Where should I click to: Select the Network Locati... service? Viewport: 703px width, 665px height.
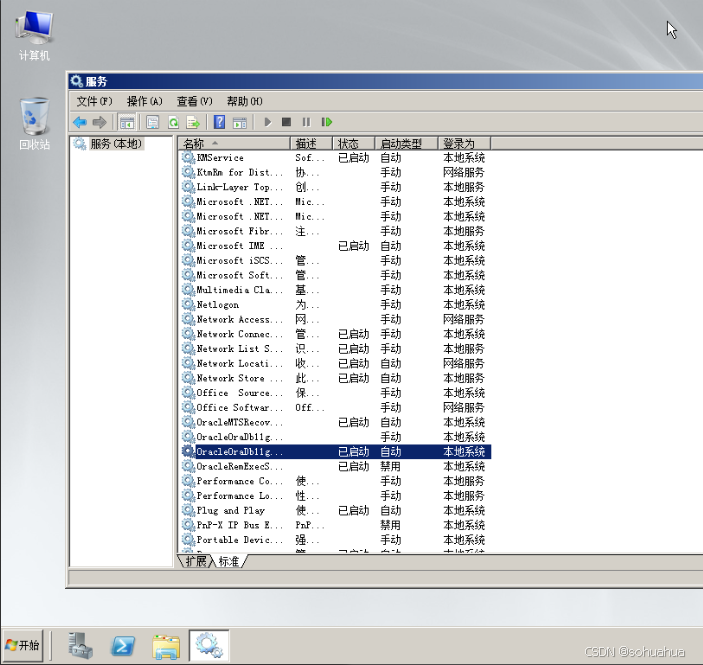point(336,364)
